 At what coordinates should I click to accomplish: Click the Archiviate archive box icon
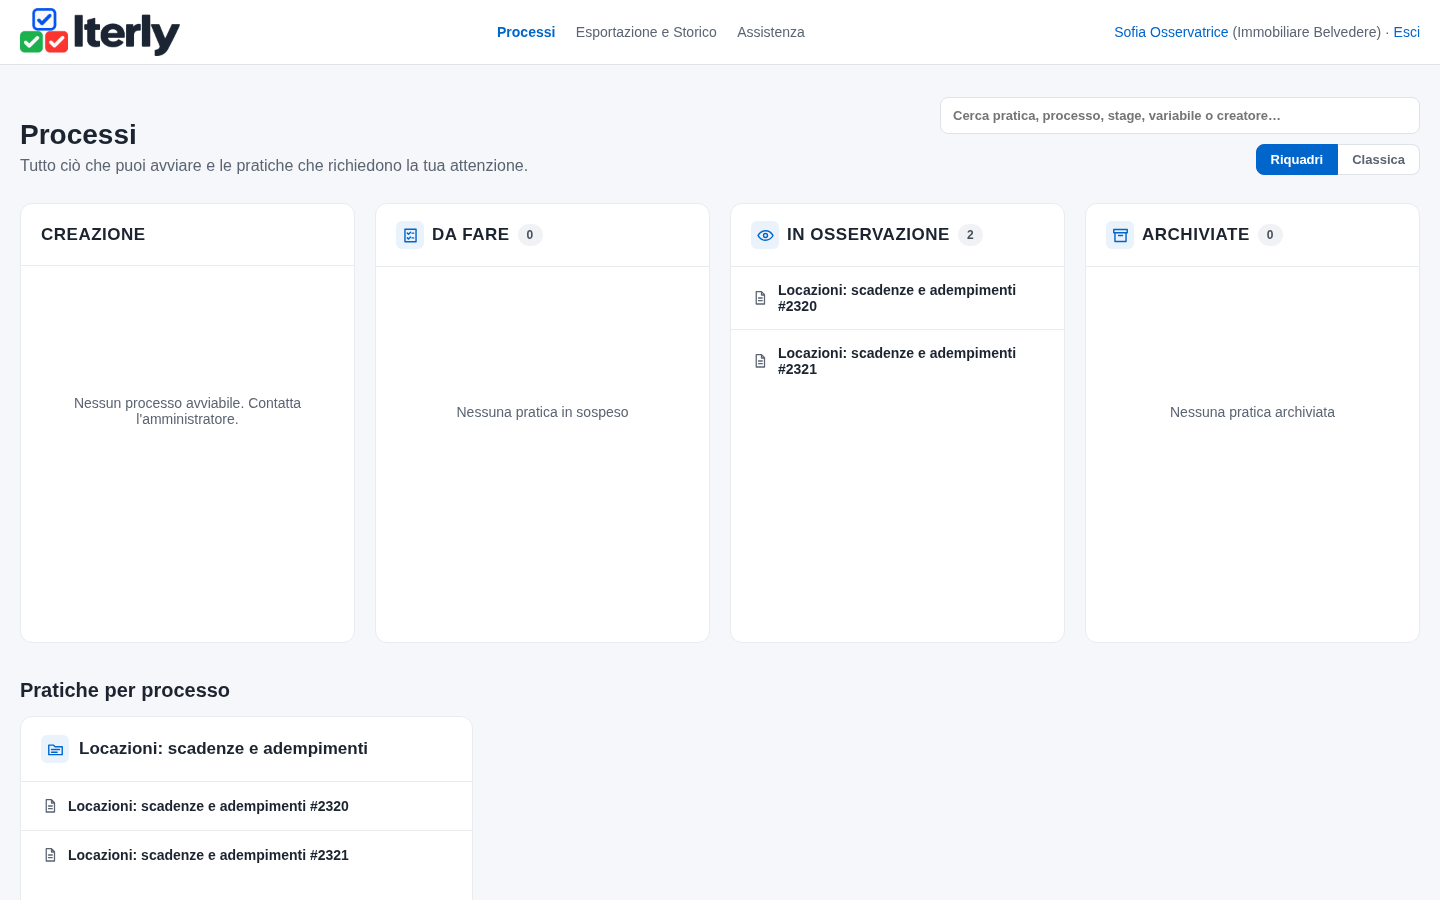click(1120, 235)
